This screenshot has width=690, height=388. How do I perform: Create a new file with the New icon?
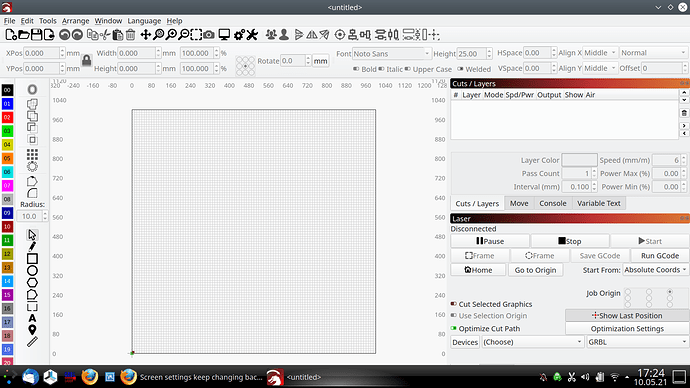tap(11, 35)
